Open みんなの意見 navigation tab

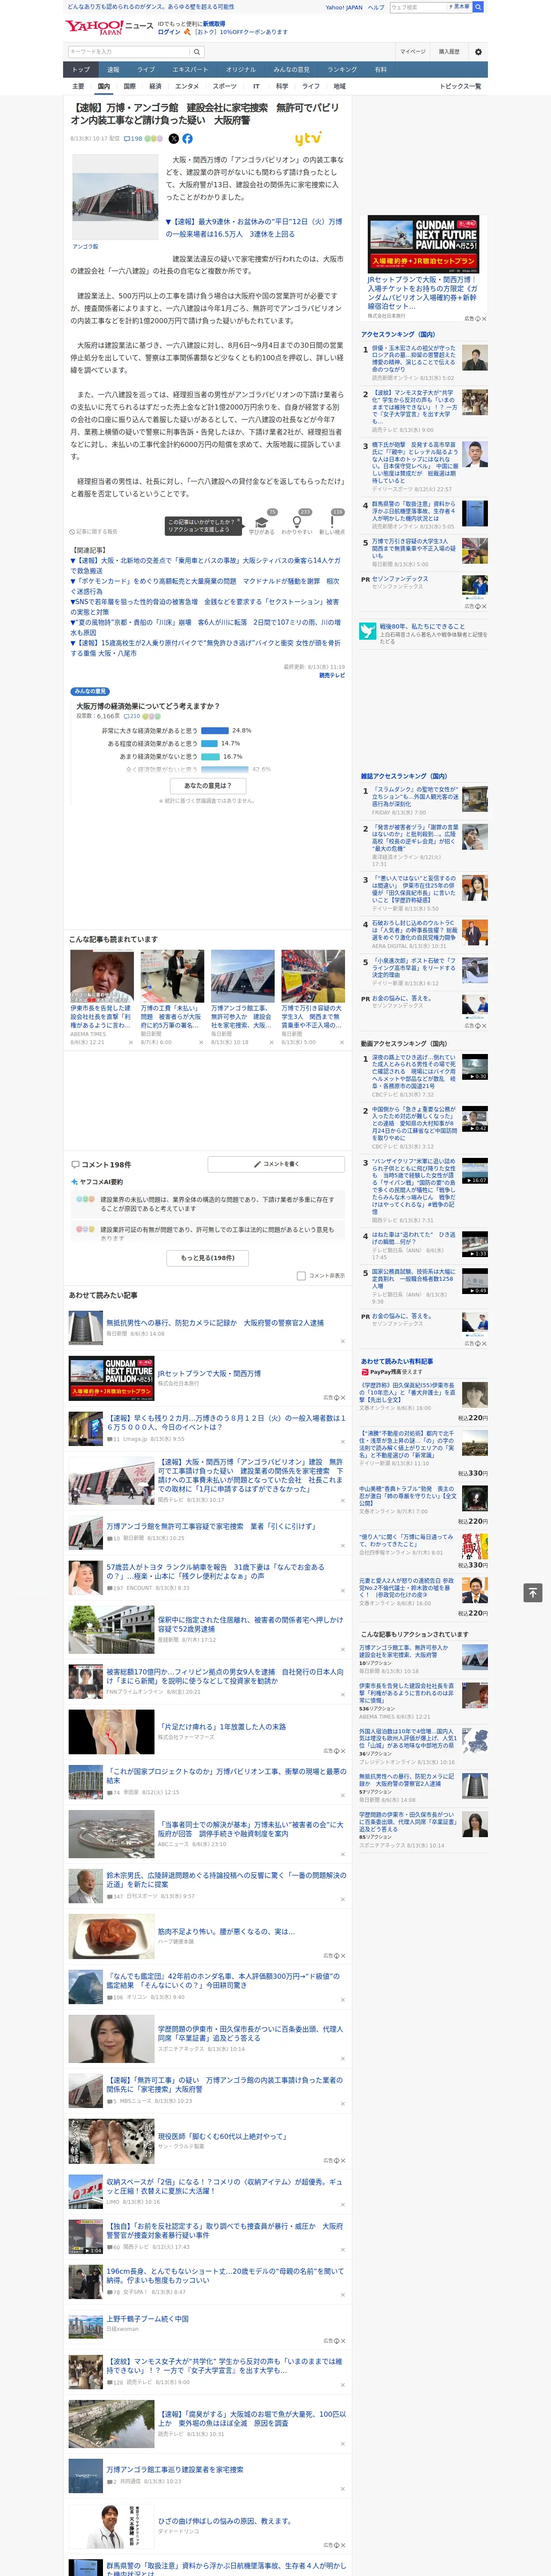pos(292,70)
